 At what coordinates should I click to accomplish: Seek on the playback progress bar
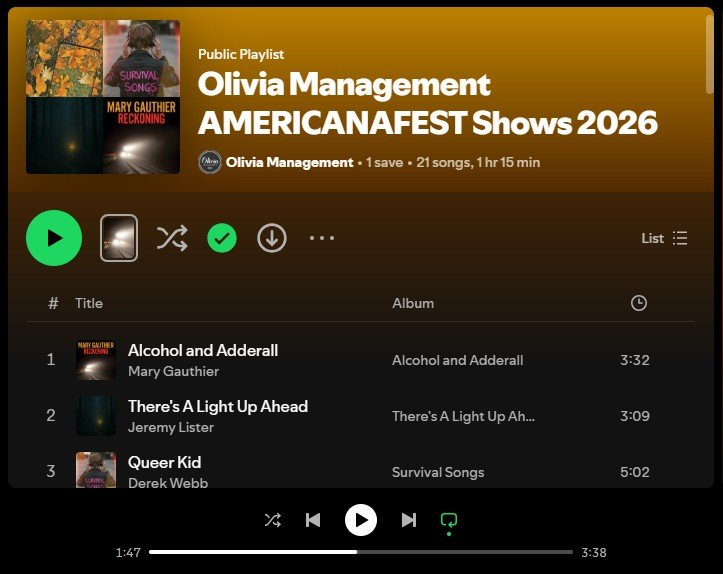click(x=361, y=552)
